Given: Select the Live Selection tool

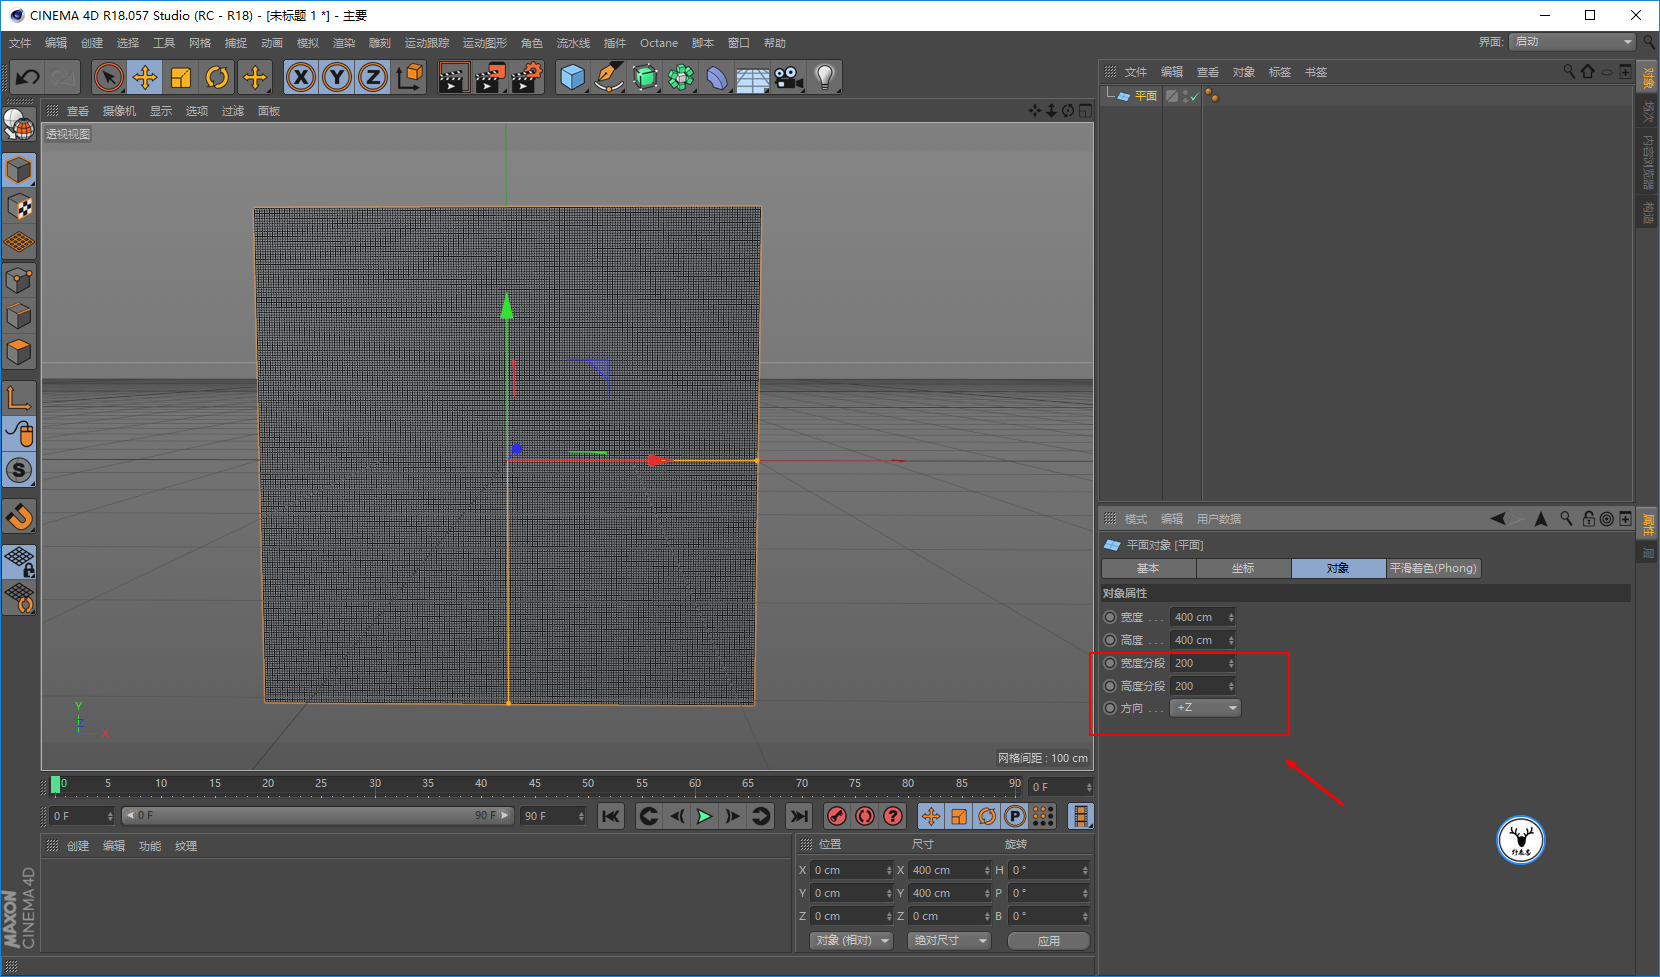Looking at the screenshot, I should click(109, 77).
